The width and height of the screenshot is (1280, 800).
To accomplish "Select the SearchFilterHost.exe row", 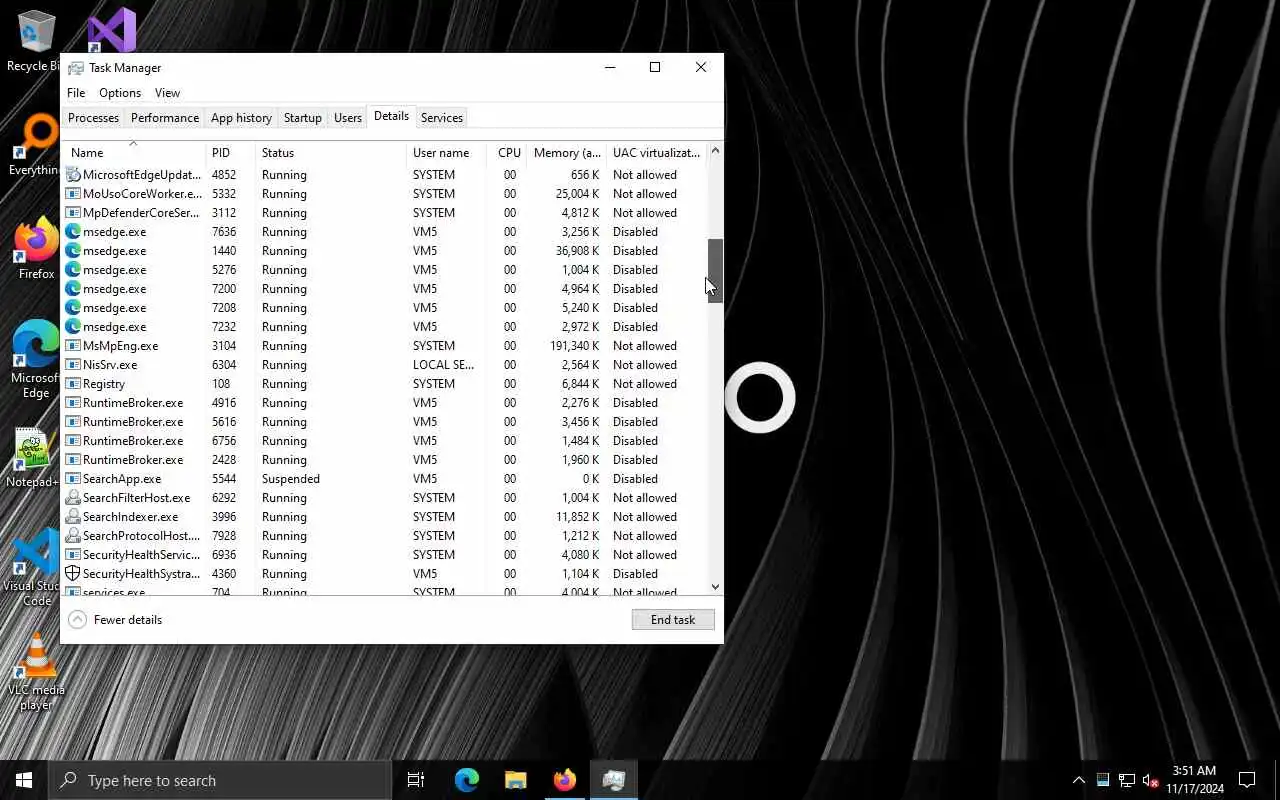I will pyautogui.click(x=385, y=498).
